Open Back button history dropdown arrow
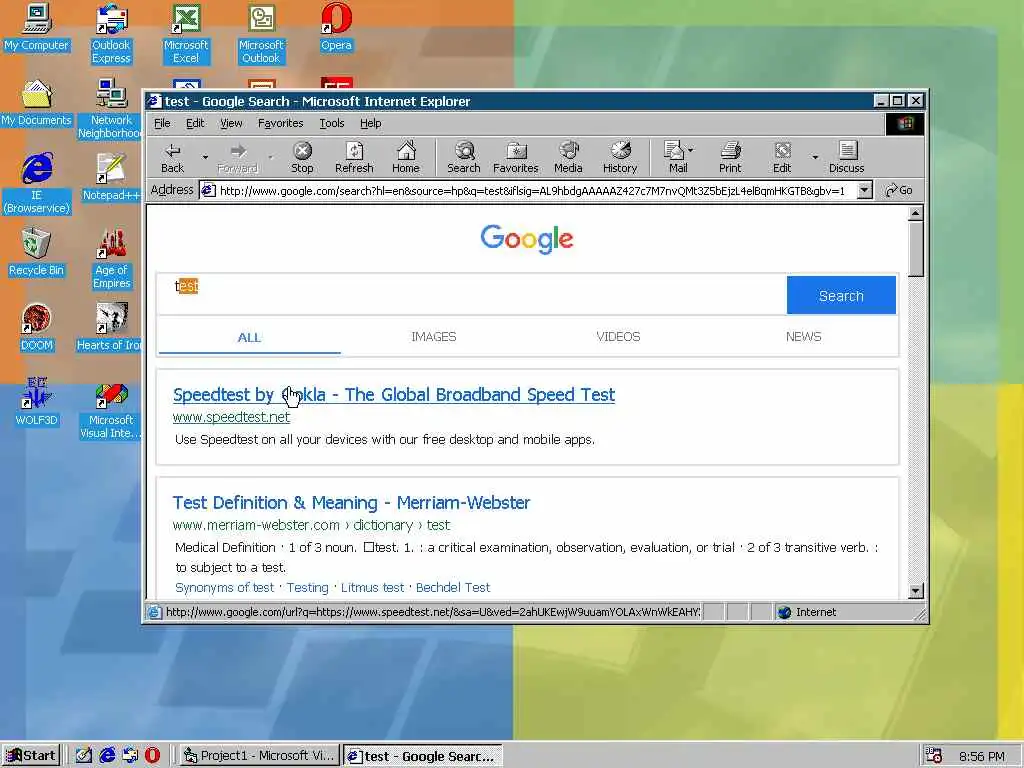This screenshot has width=1024, height=768. point(205,158)
